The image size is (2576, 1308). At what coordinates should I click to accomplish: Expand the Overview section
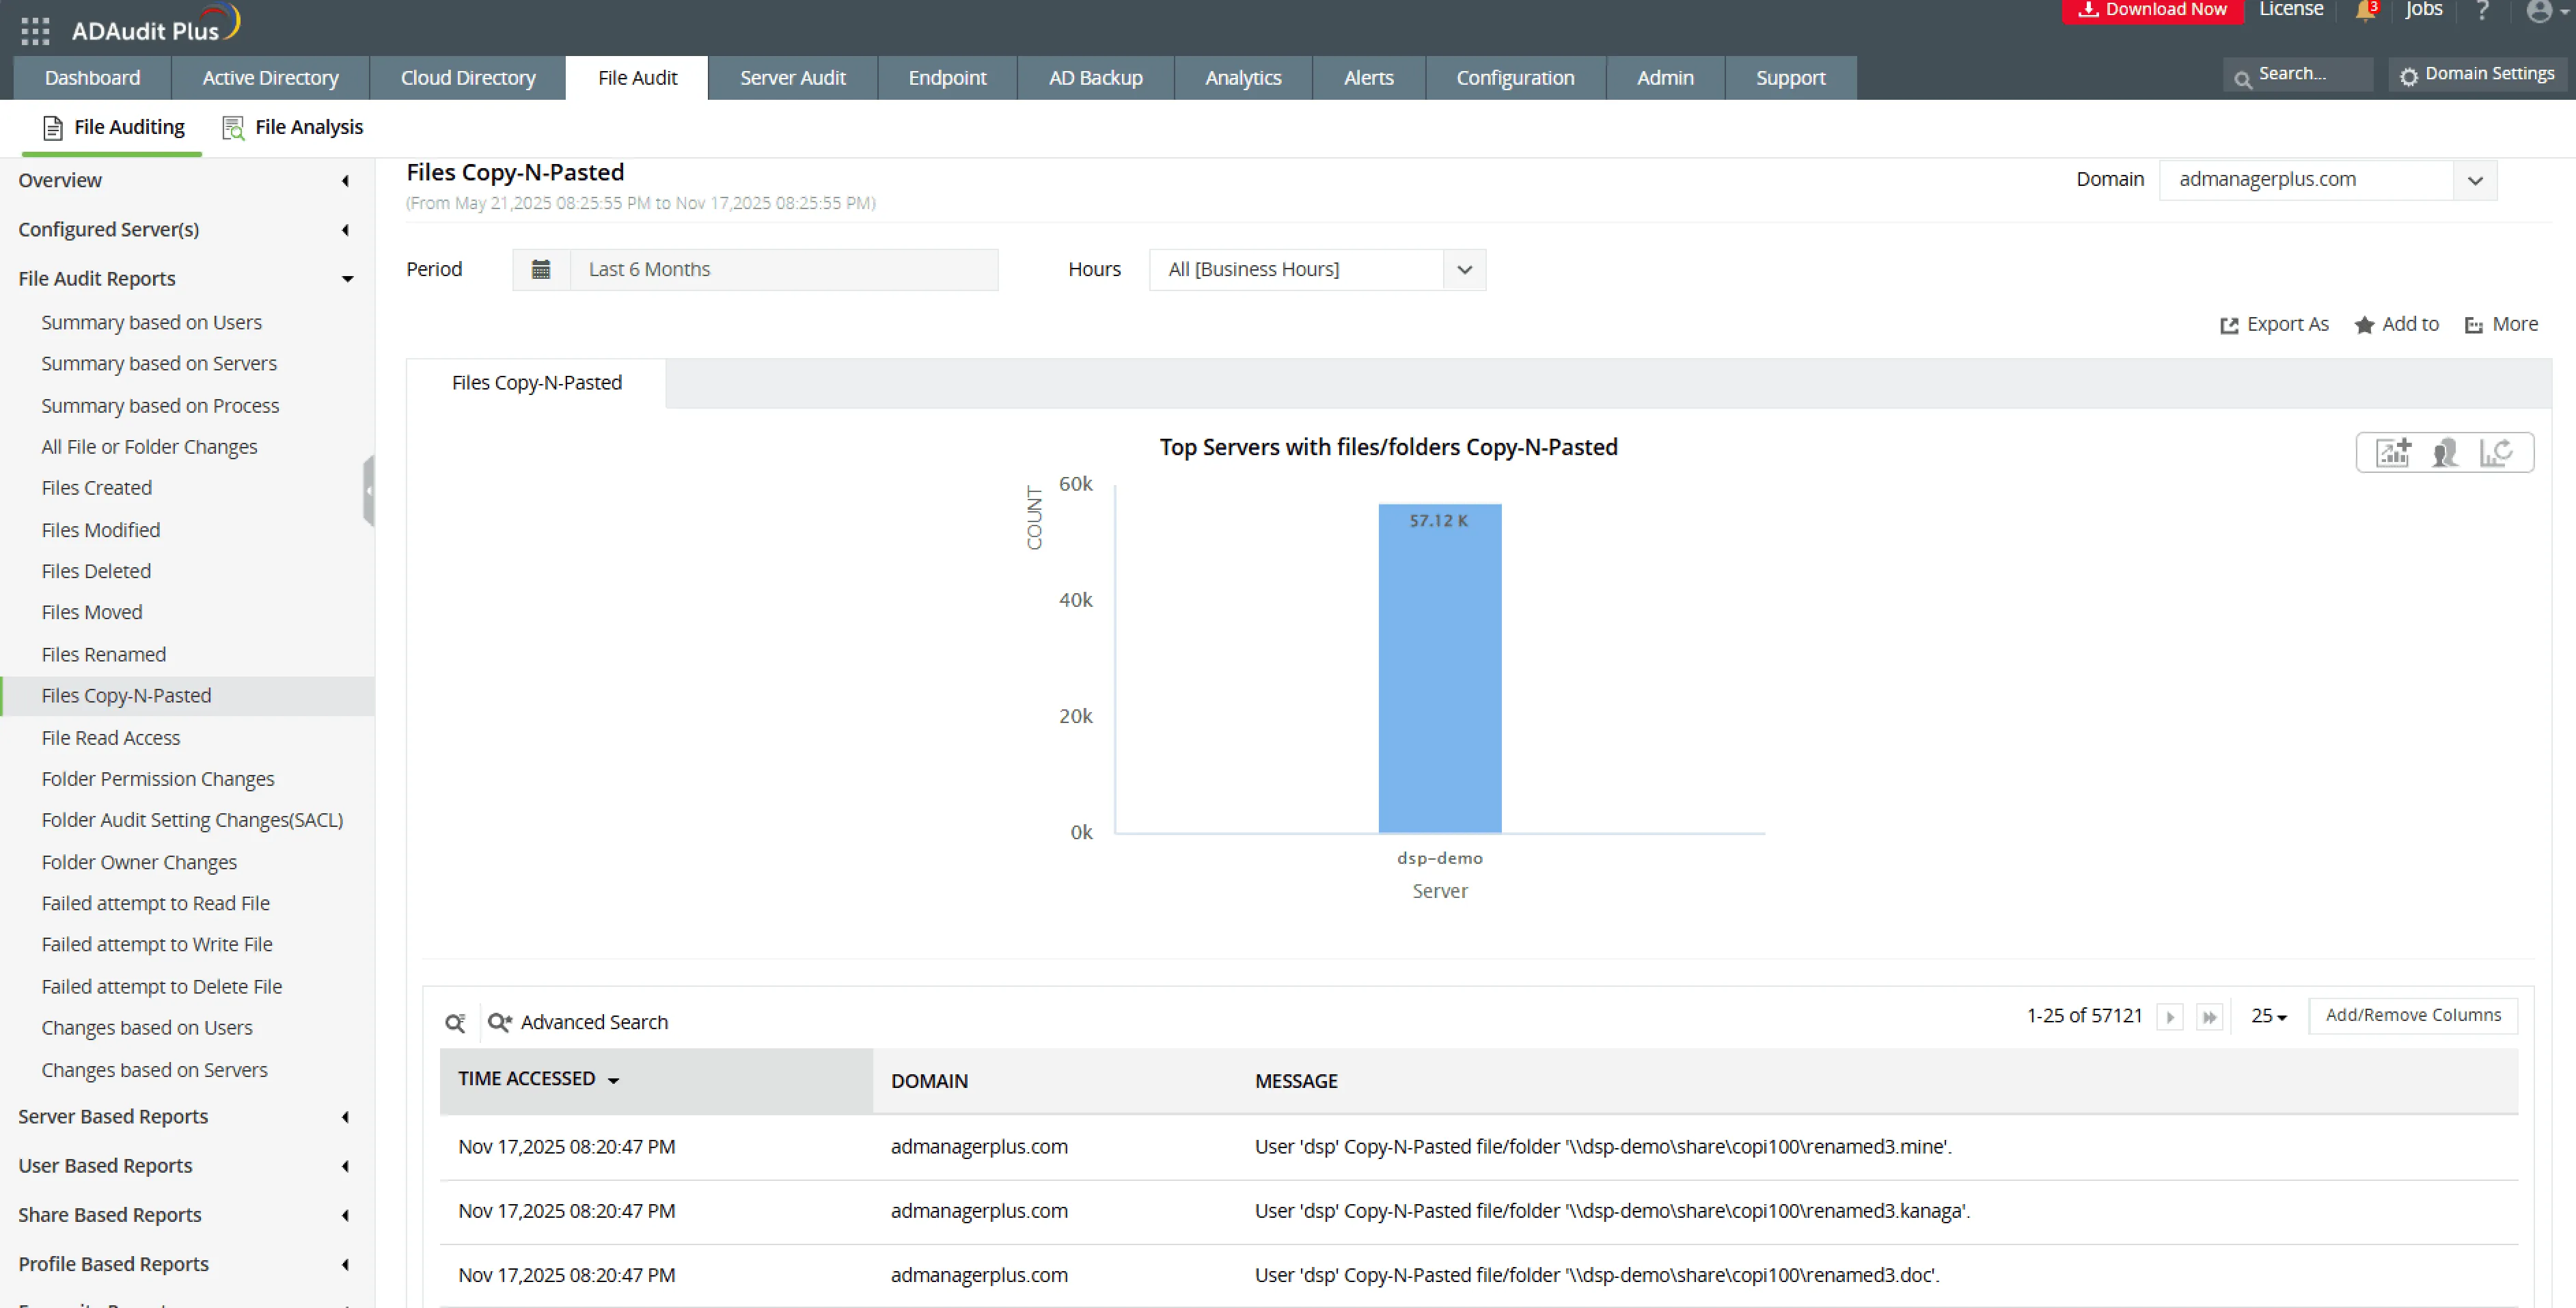[186, 181]
